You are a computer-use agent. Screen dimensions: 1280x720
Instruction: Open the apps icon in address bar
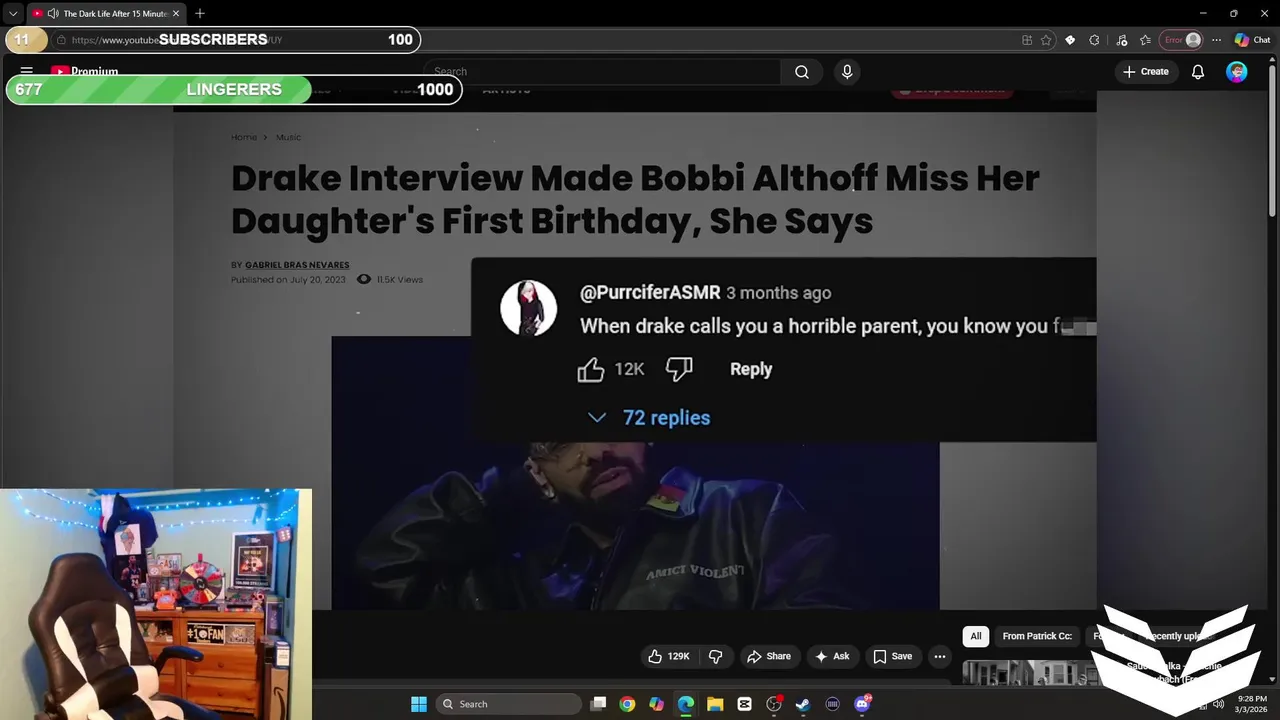1027,40
